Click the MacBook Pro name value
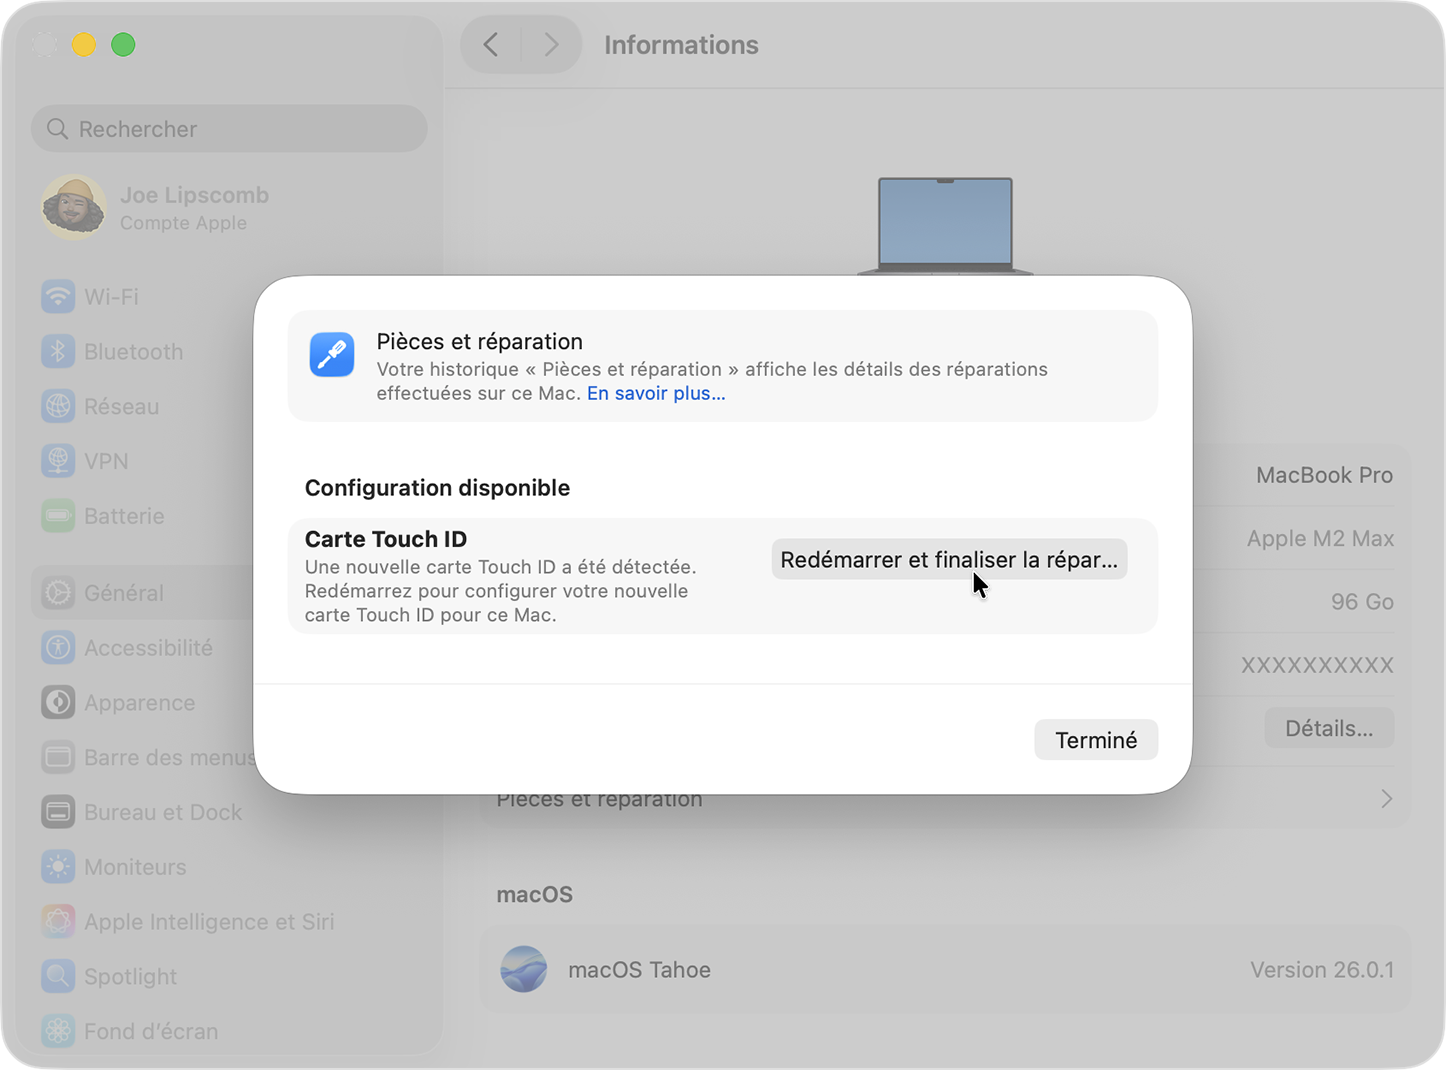1446x1070 pixels. [1324, 475]
